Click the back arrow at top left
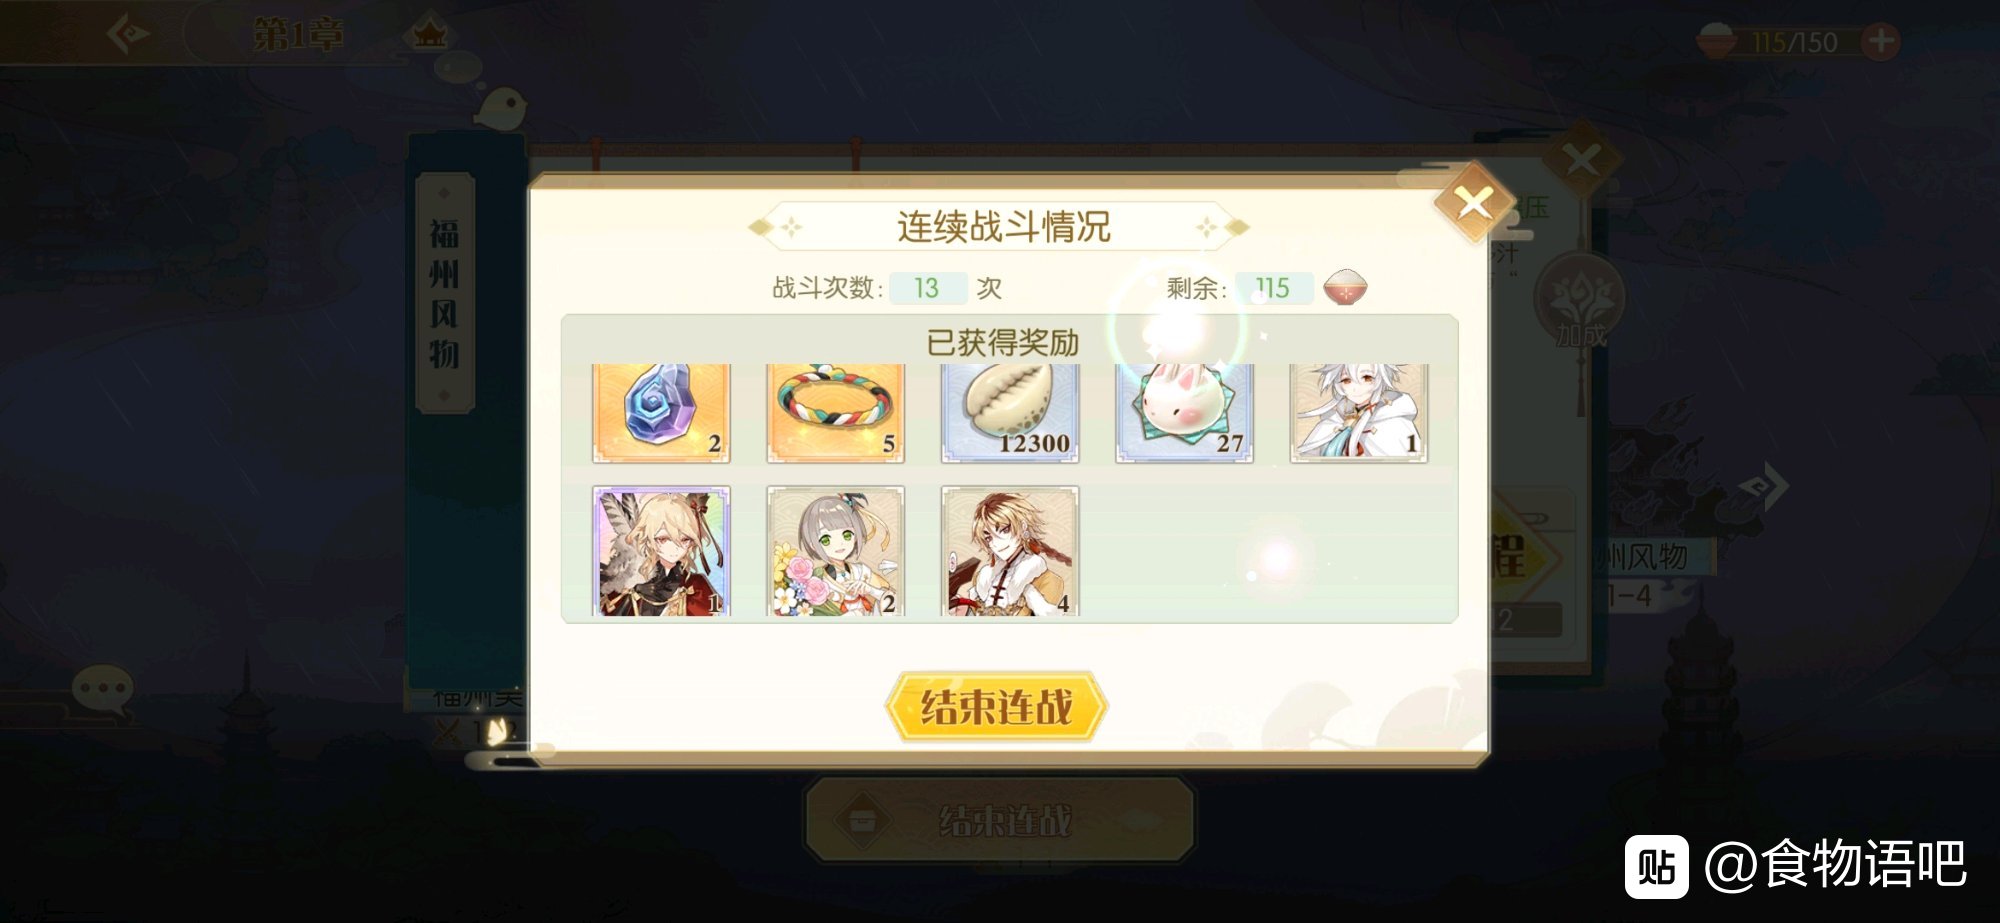Screen dimensions: 2000x923 click(128, 34)
